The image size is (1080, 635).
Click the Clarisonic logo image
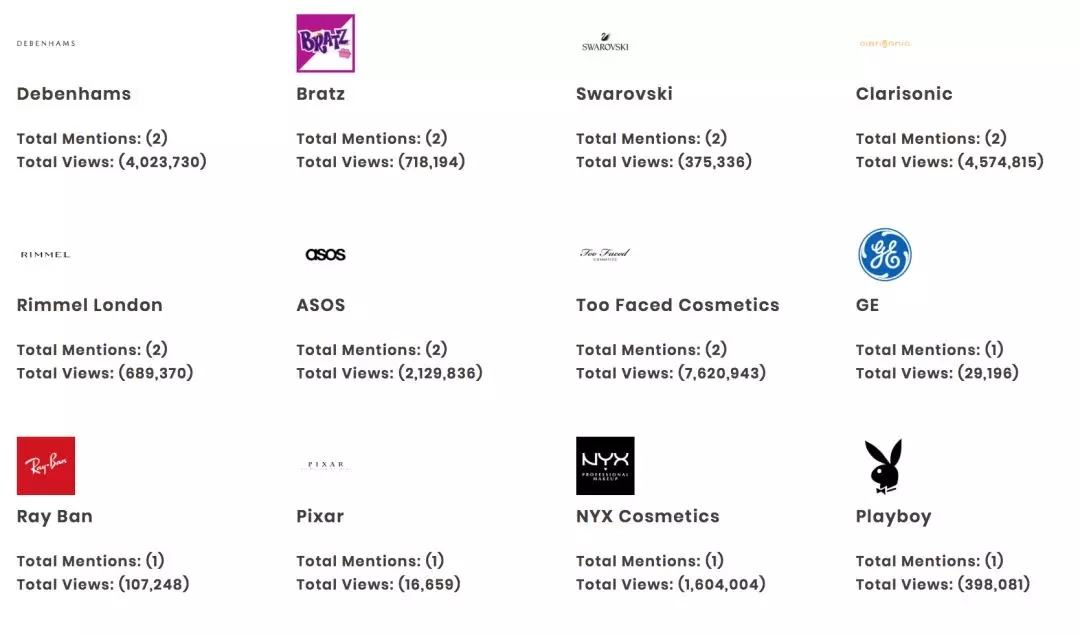coord(884,44)
